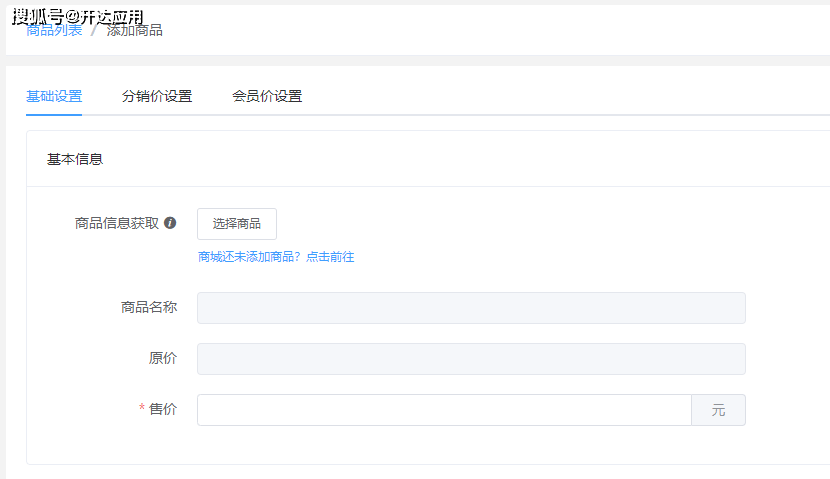830x479 pixels.
Task: Click the 商品名称 label
Action: click(149, 307)
